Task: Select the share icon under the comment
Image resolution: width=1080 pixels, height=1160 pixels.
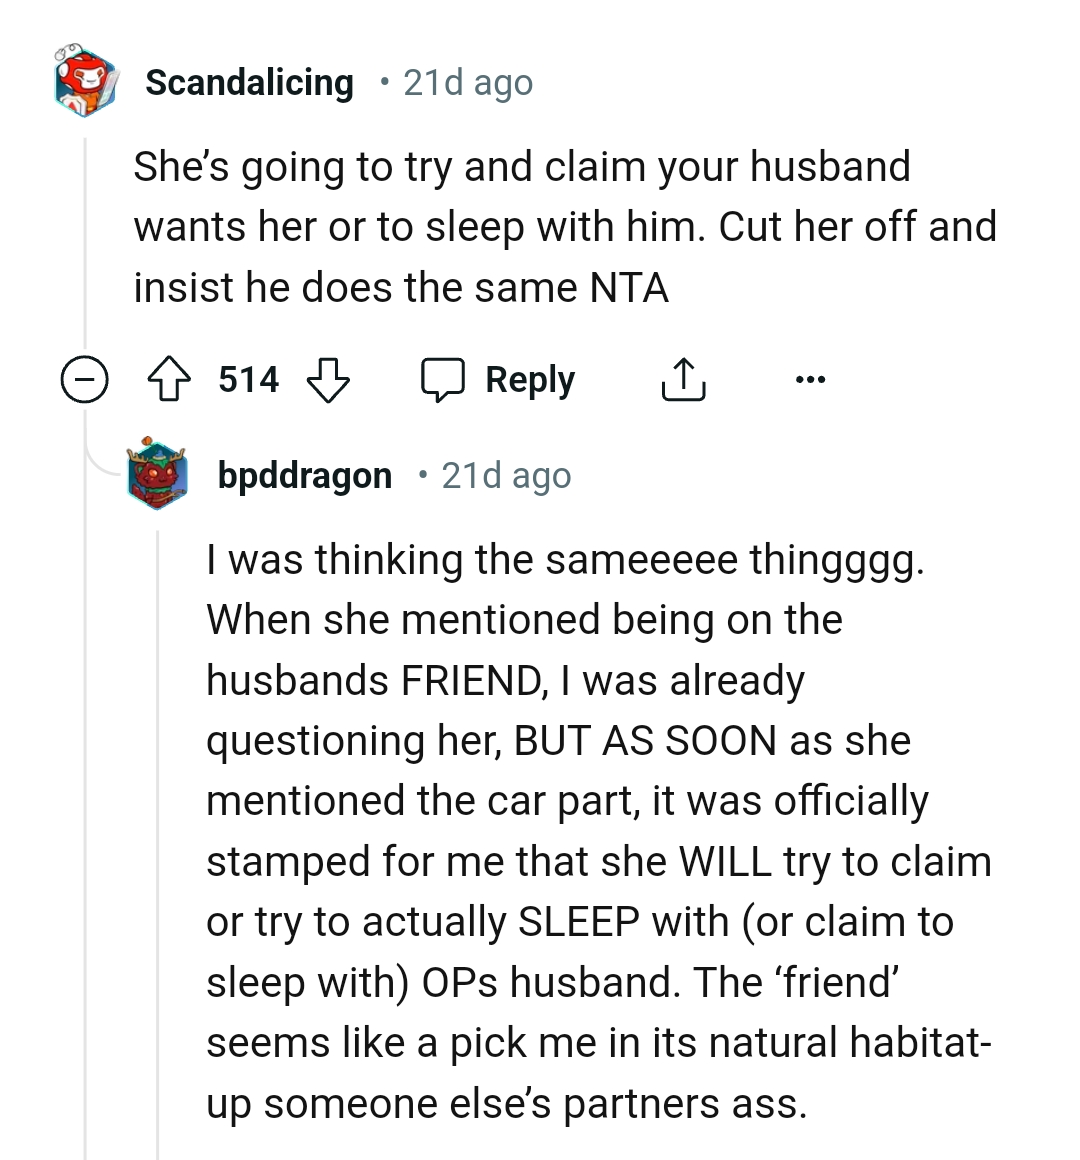Action: 684,379
